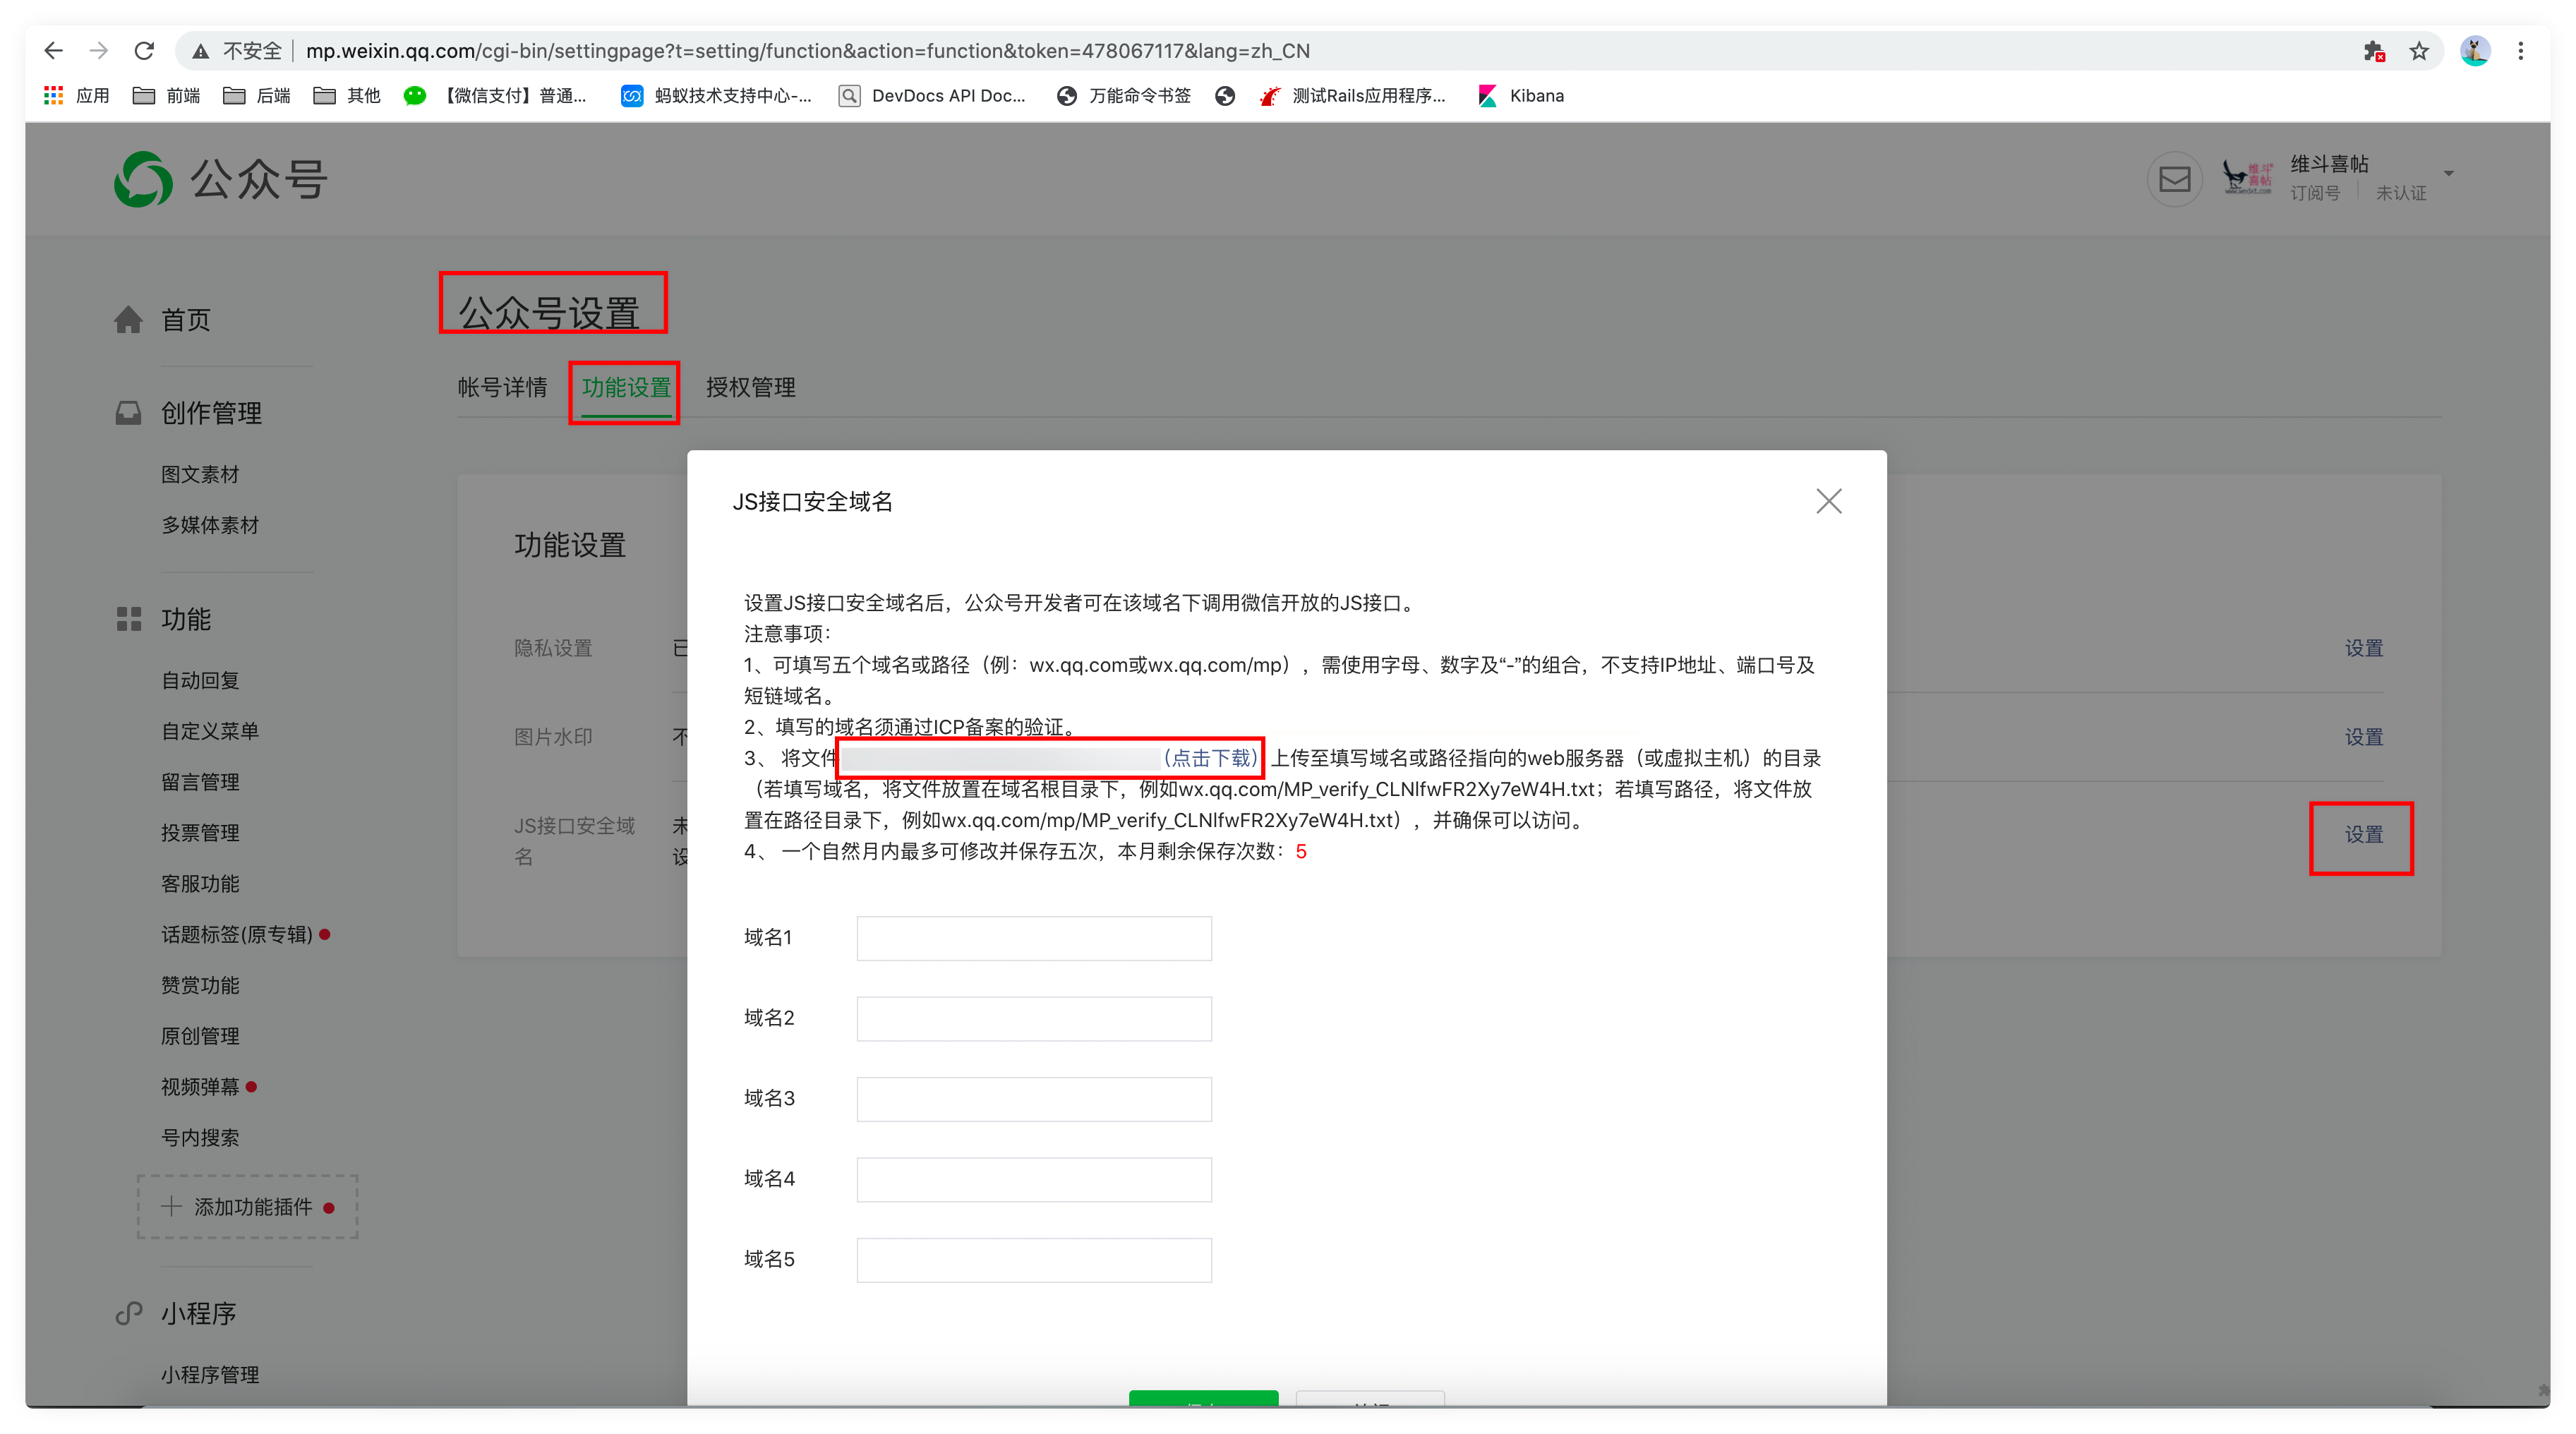Open the 测试Rails应用程序 bookmark
Viewport: 2576px width, 1434px height.
(x=1352, y=95)
